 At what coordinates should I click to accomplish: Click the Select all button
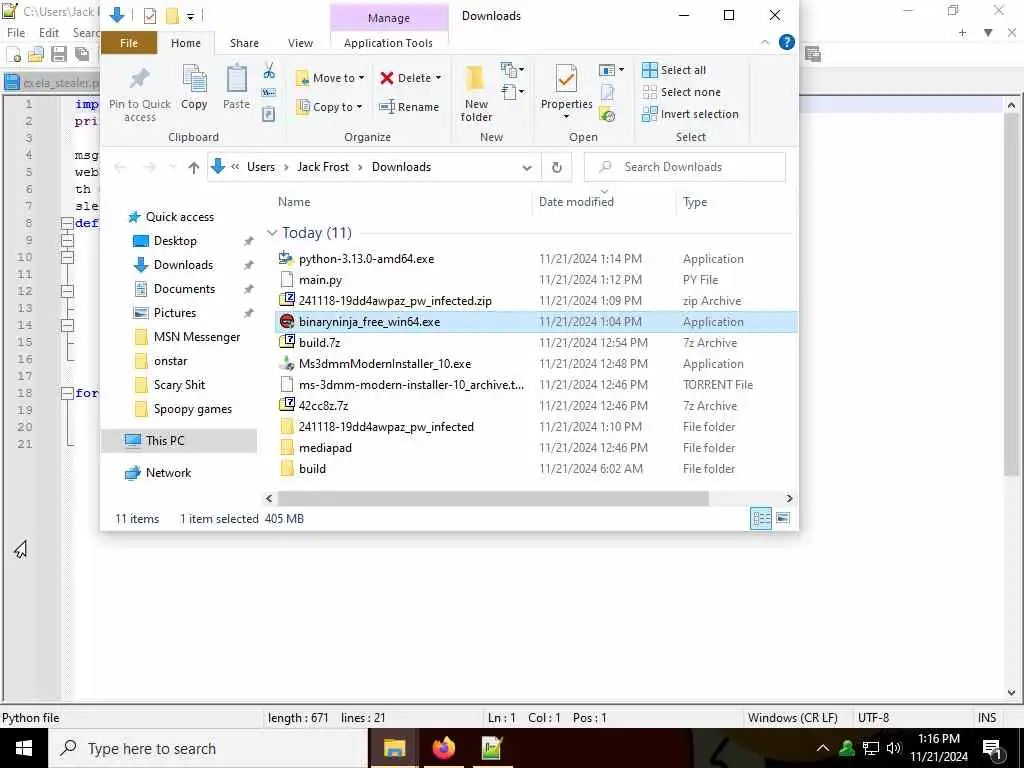(673, 70)
